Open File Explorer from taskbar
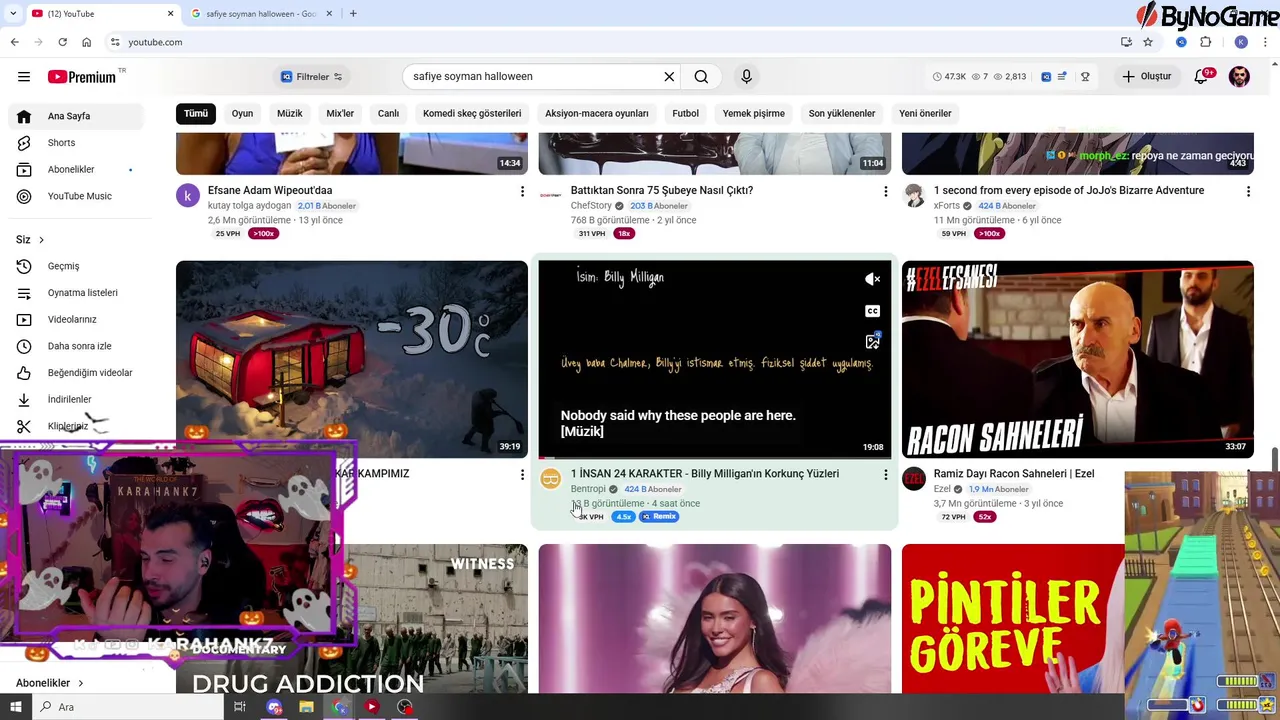Image resolution: width=1280 pixels, height=720 pixels. pos(306,707)
